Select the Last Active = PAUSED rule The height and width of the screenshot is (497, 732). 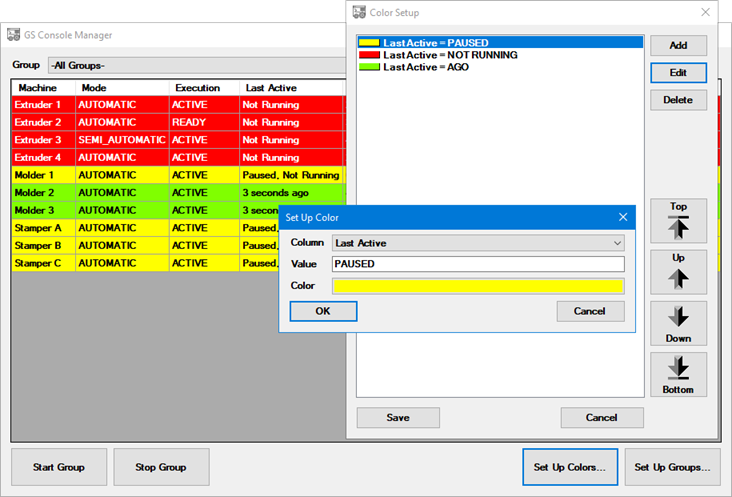point(435,43)
